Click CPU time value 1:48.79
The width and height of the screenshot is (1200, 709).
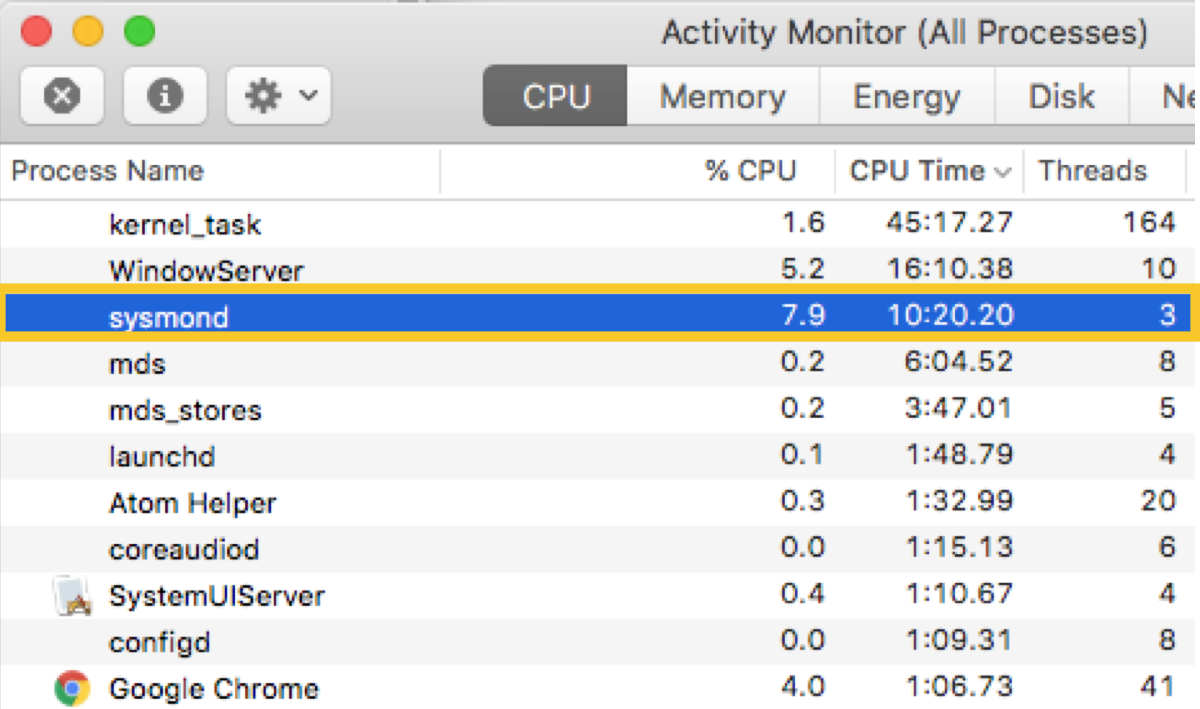coord(957,456)
